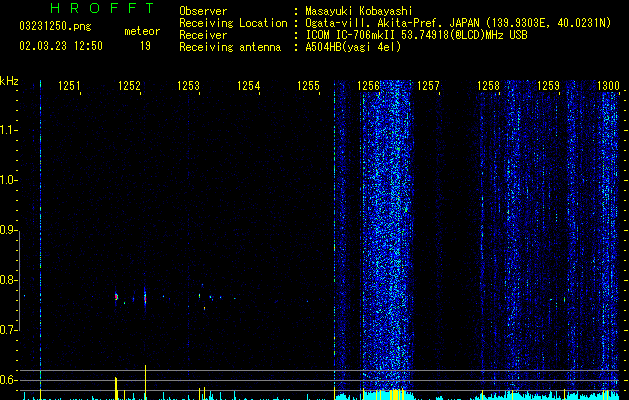Click the tallest yellow level spike after 1252
The width and height of the screenshot is (629, 400).
click(145, 382)
